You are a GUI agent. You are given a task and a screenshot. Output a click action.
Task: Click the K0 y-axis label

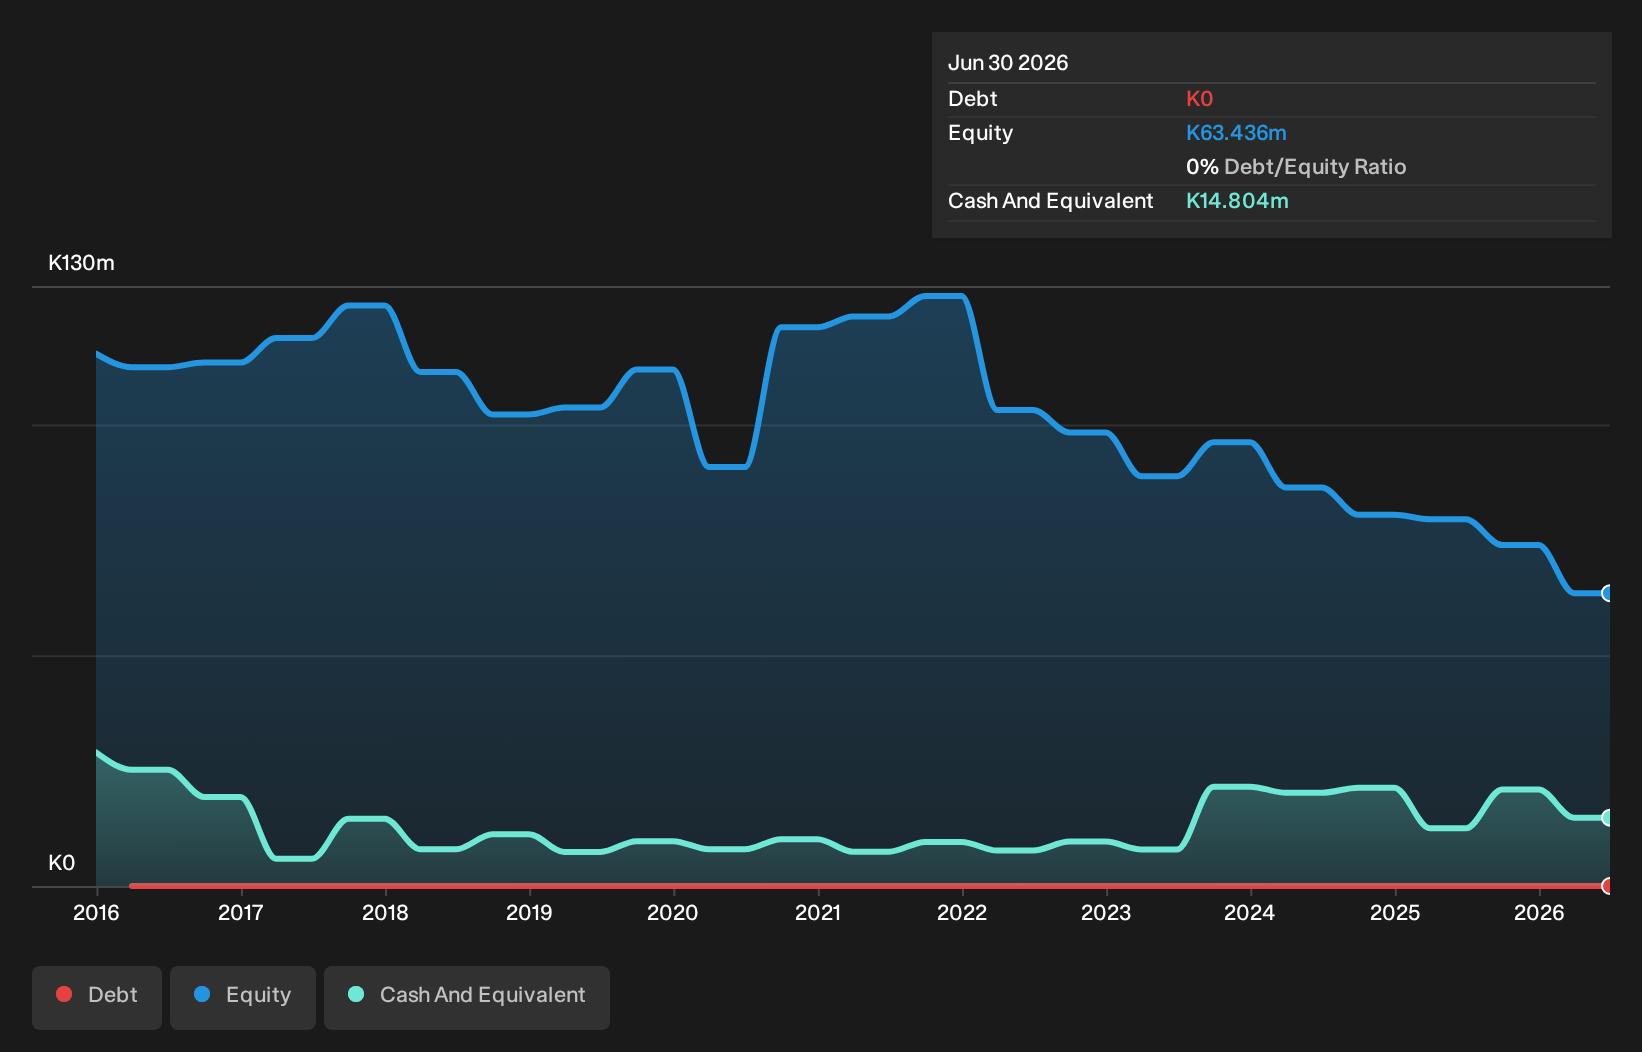[x=61, y=863]
